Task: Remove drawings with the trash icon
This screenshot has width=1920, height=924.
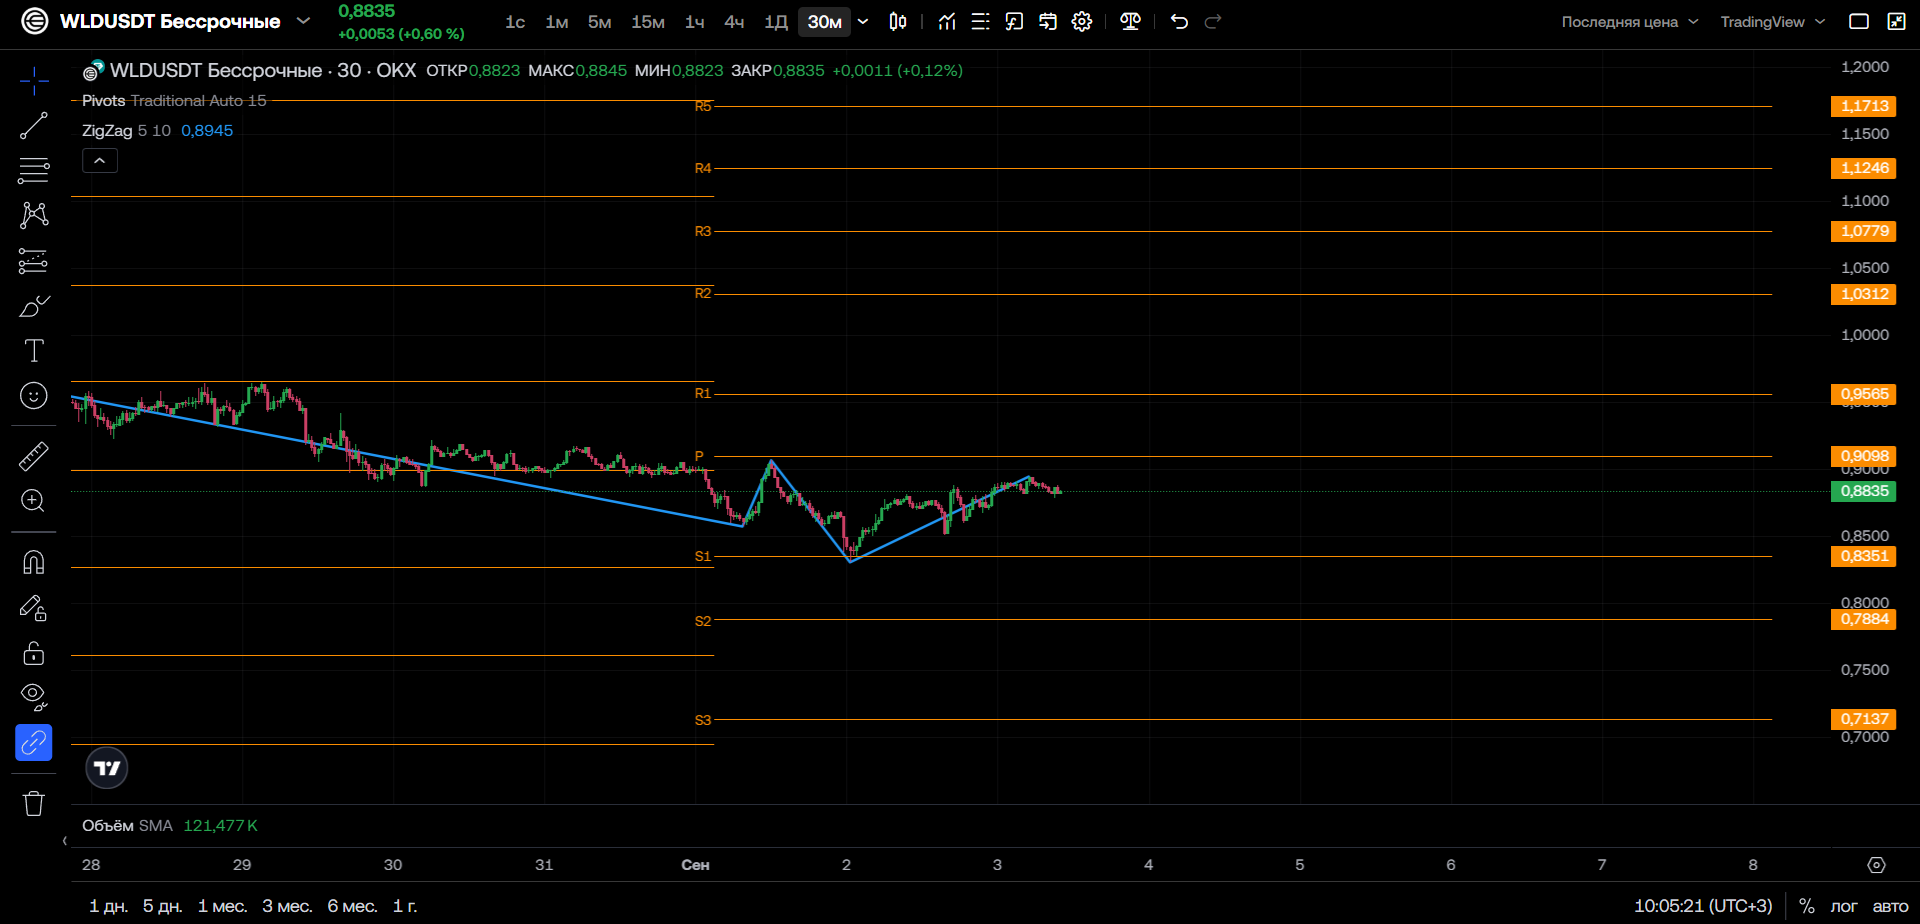Action: 34,803
